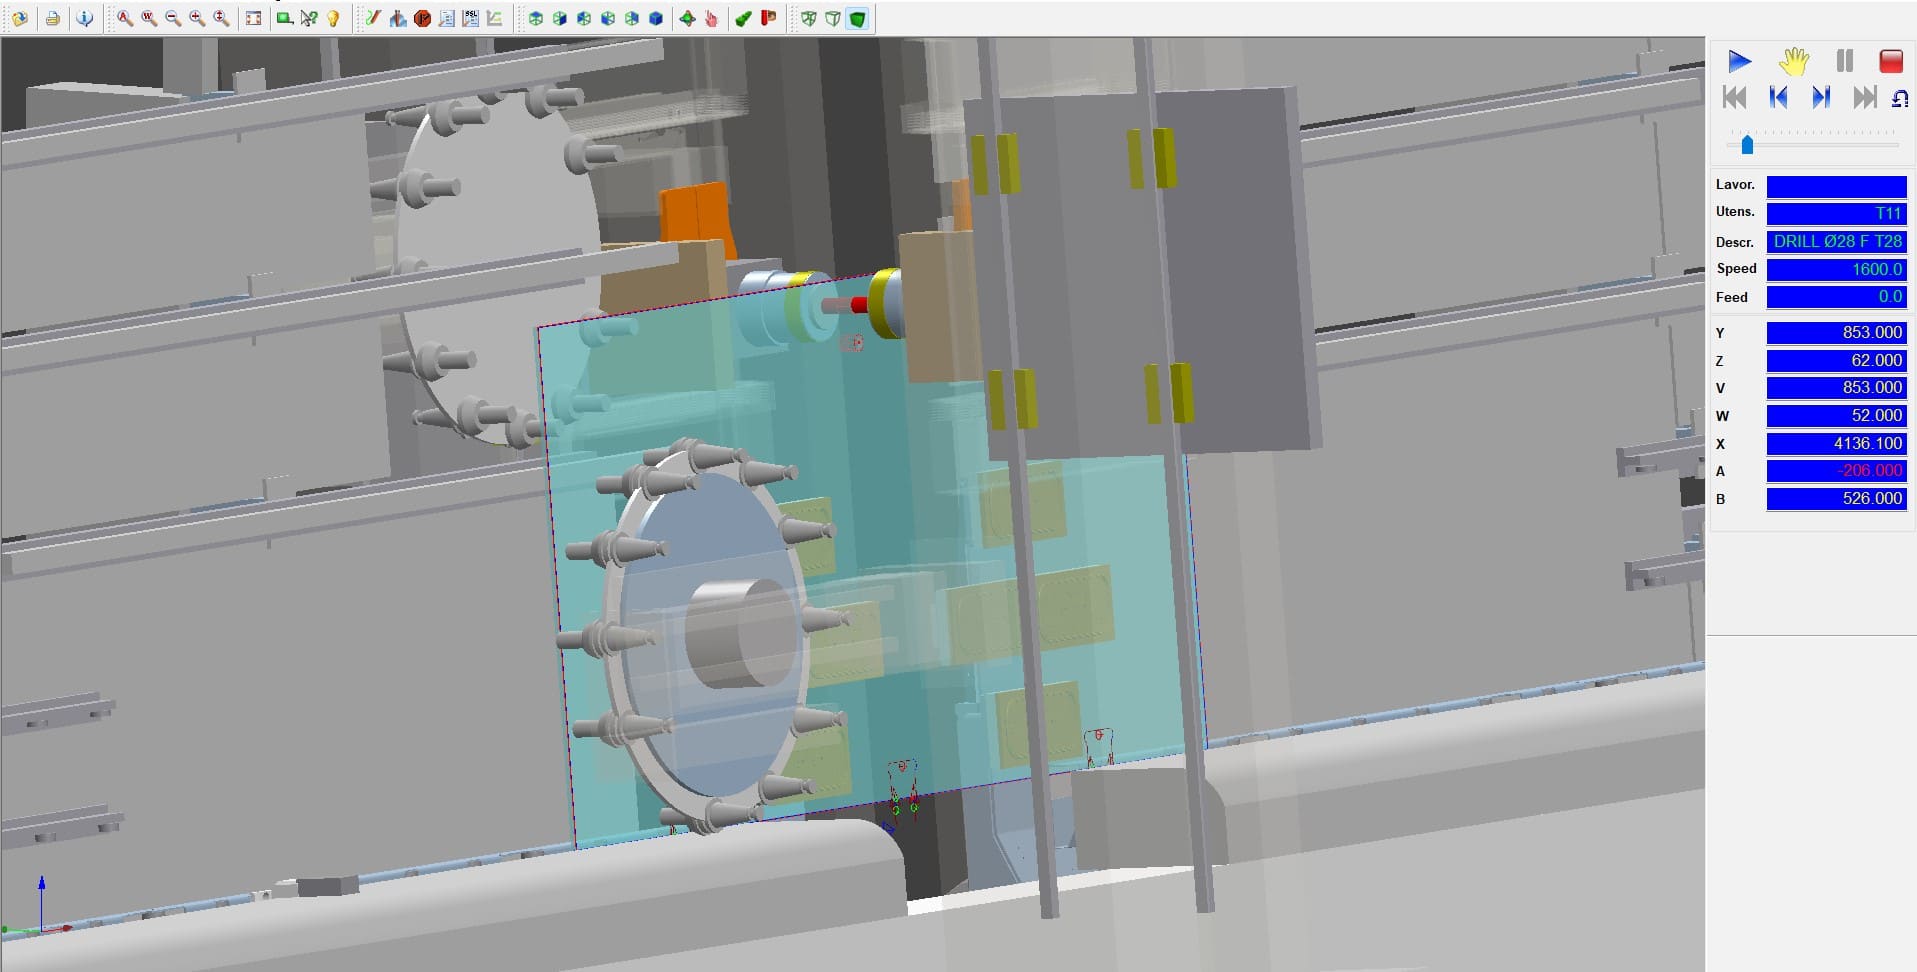Click the X axis value 4136.100 field
The width and height of the screenshot is (1917, 972).
pyautogui.click(x=1836, y=443)
